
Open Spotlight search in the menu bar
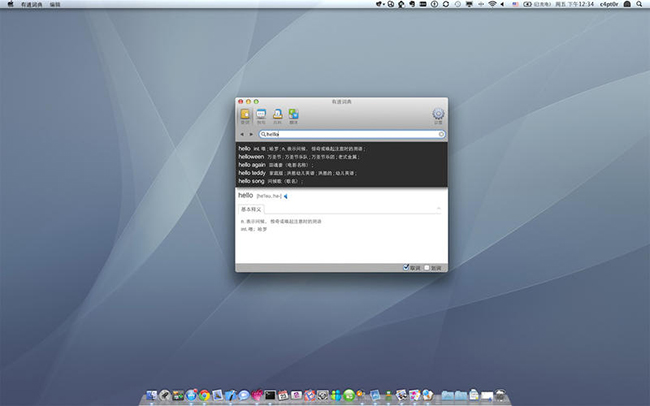click(638, 4)
